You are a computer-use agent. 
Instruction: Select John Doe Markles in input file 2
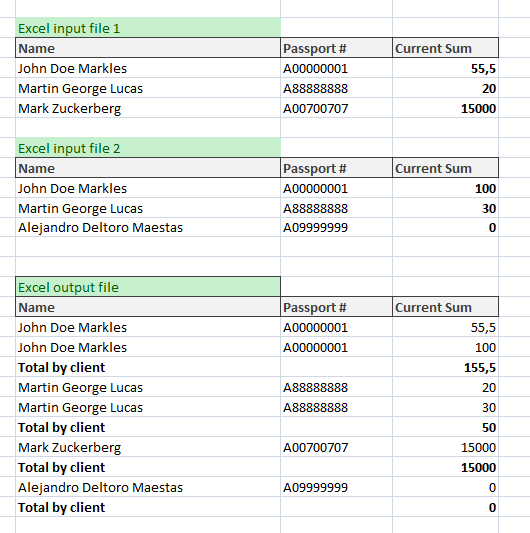click(148, 188)
